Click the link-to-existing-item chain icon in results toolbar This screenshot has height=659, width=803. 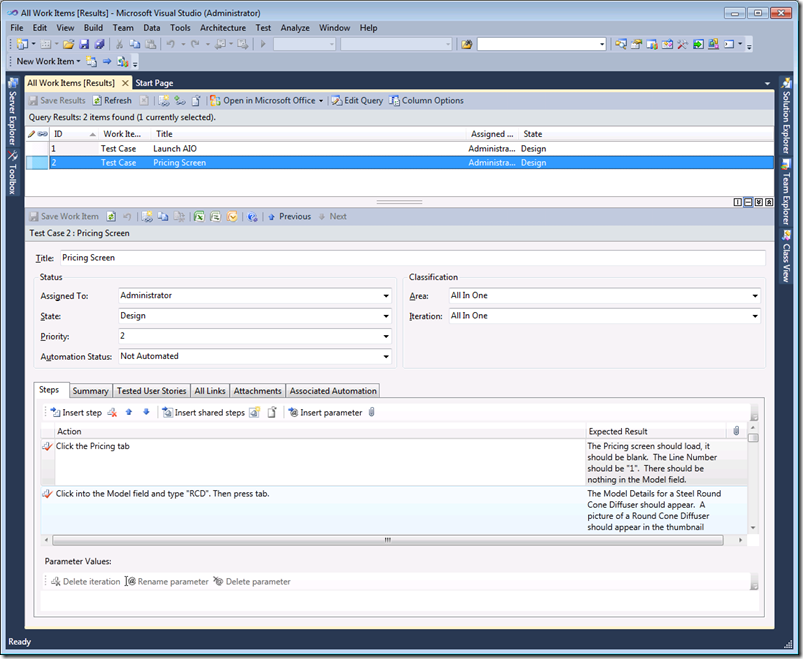tap(179, 101)
